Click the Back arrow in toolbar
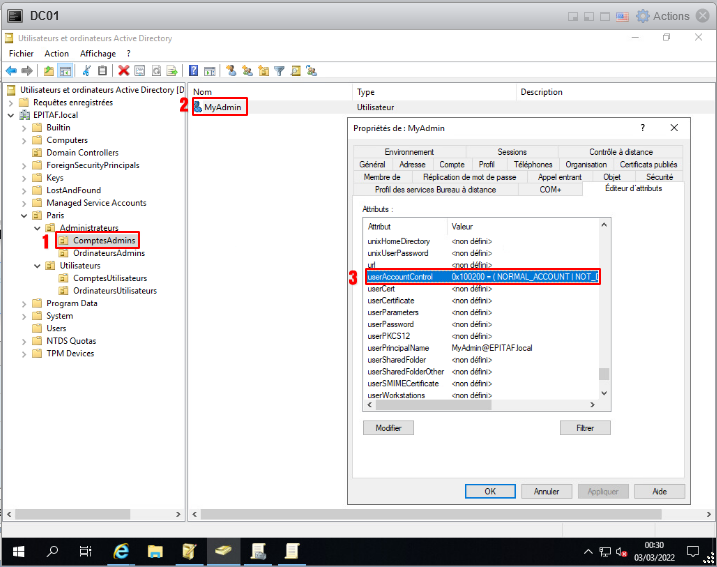Viewport: 717px width, 567px height. tap(12, 71)
